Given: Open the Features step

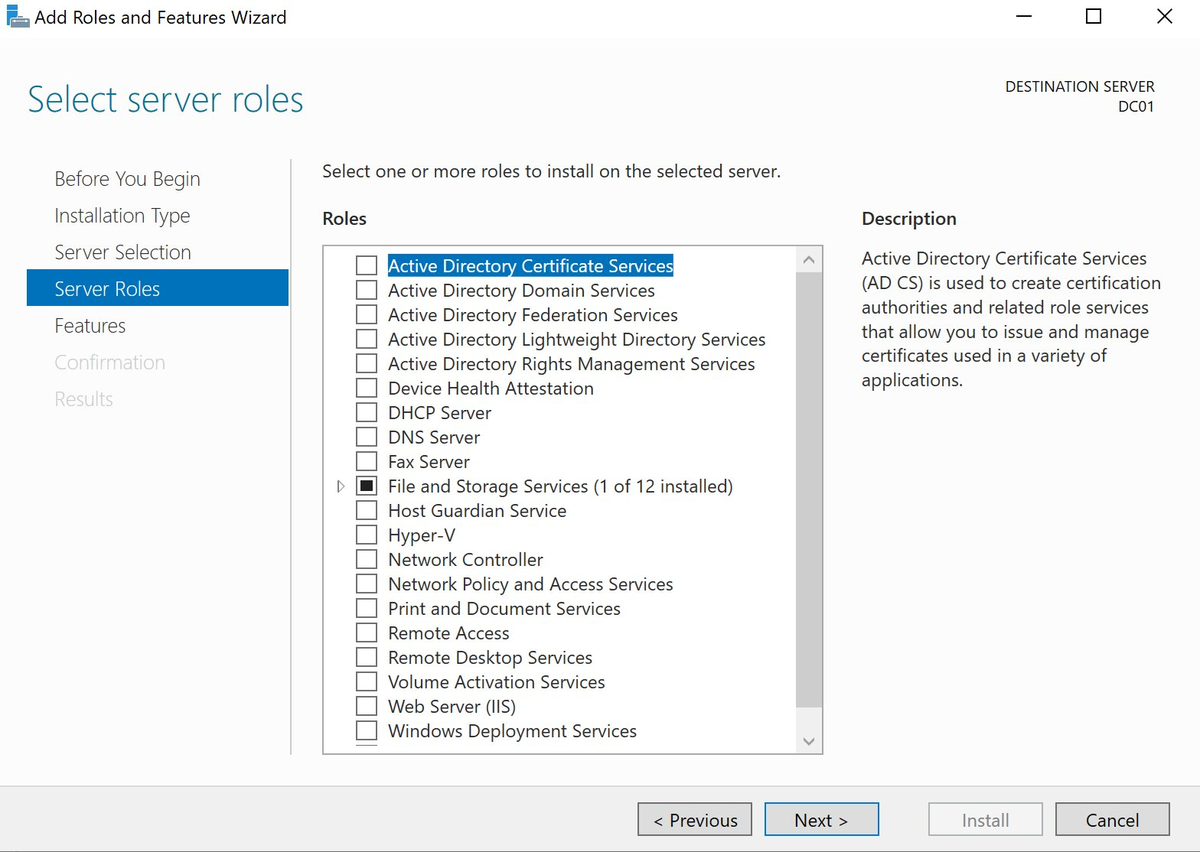Looking at the screenshot, I should pos(90,325).
